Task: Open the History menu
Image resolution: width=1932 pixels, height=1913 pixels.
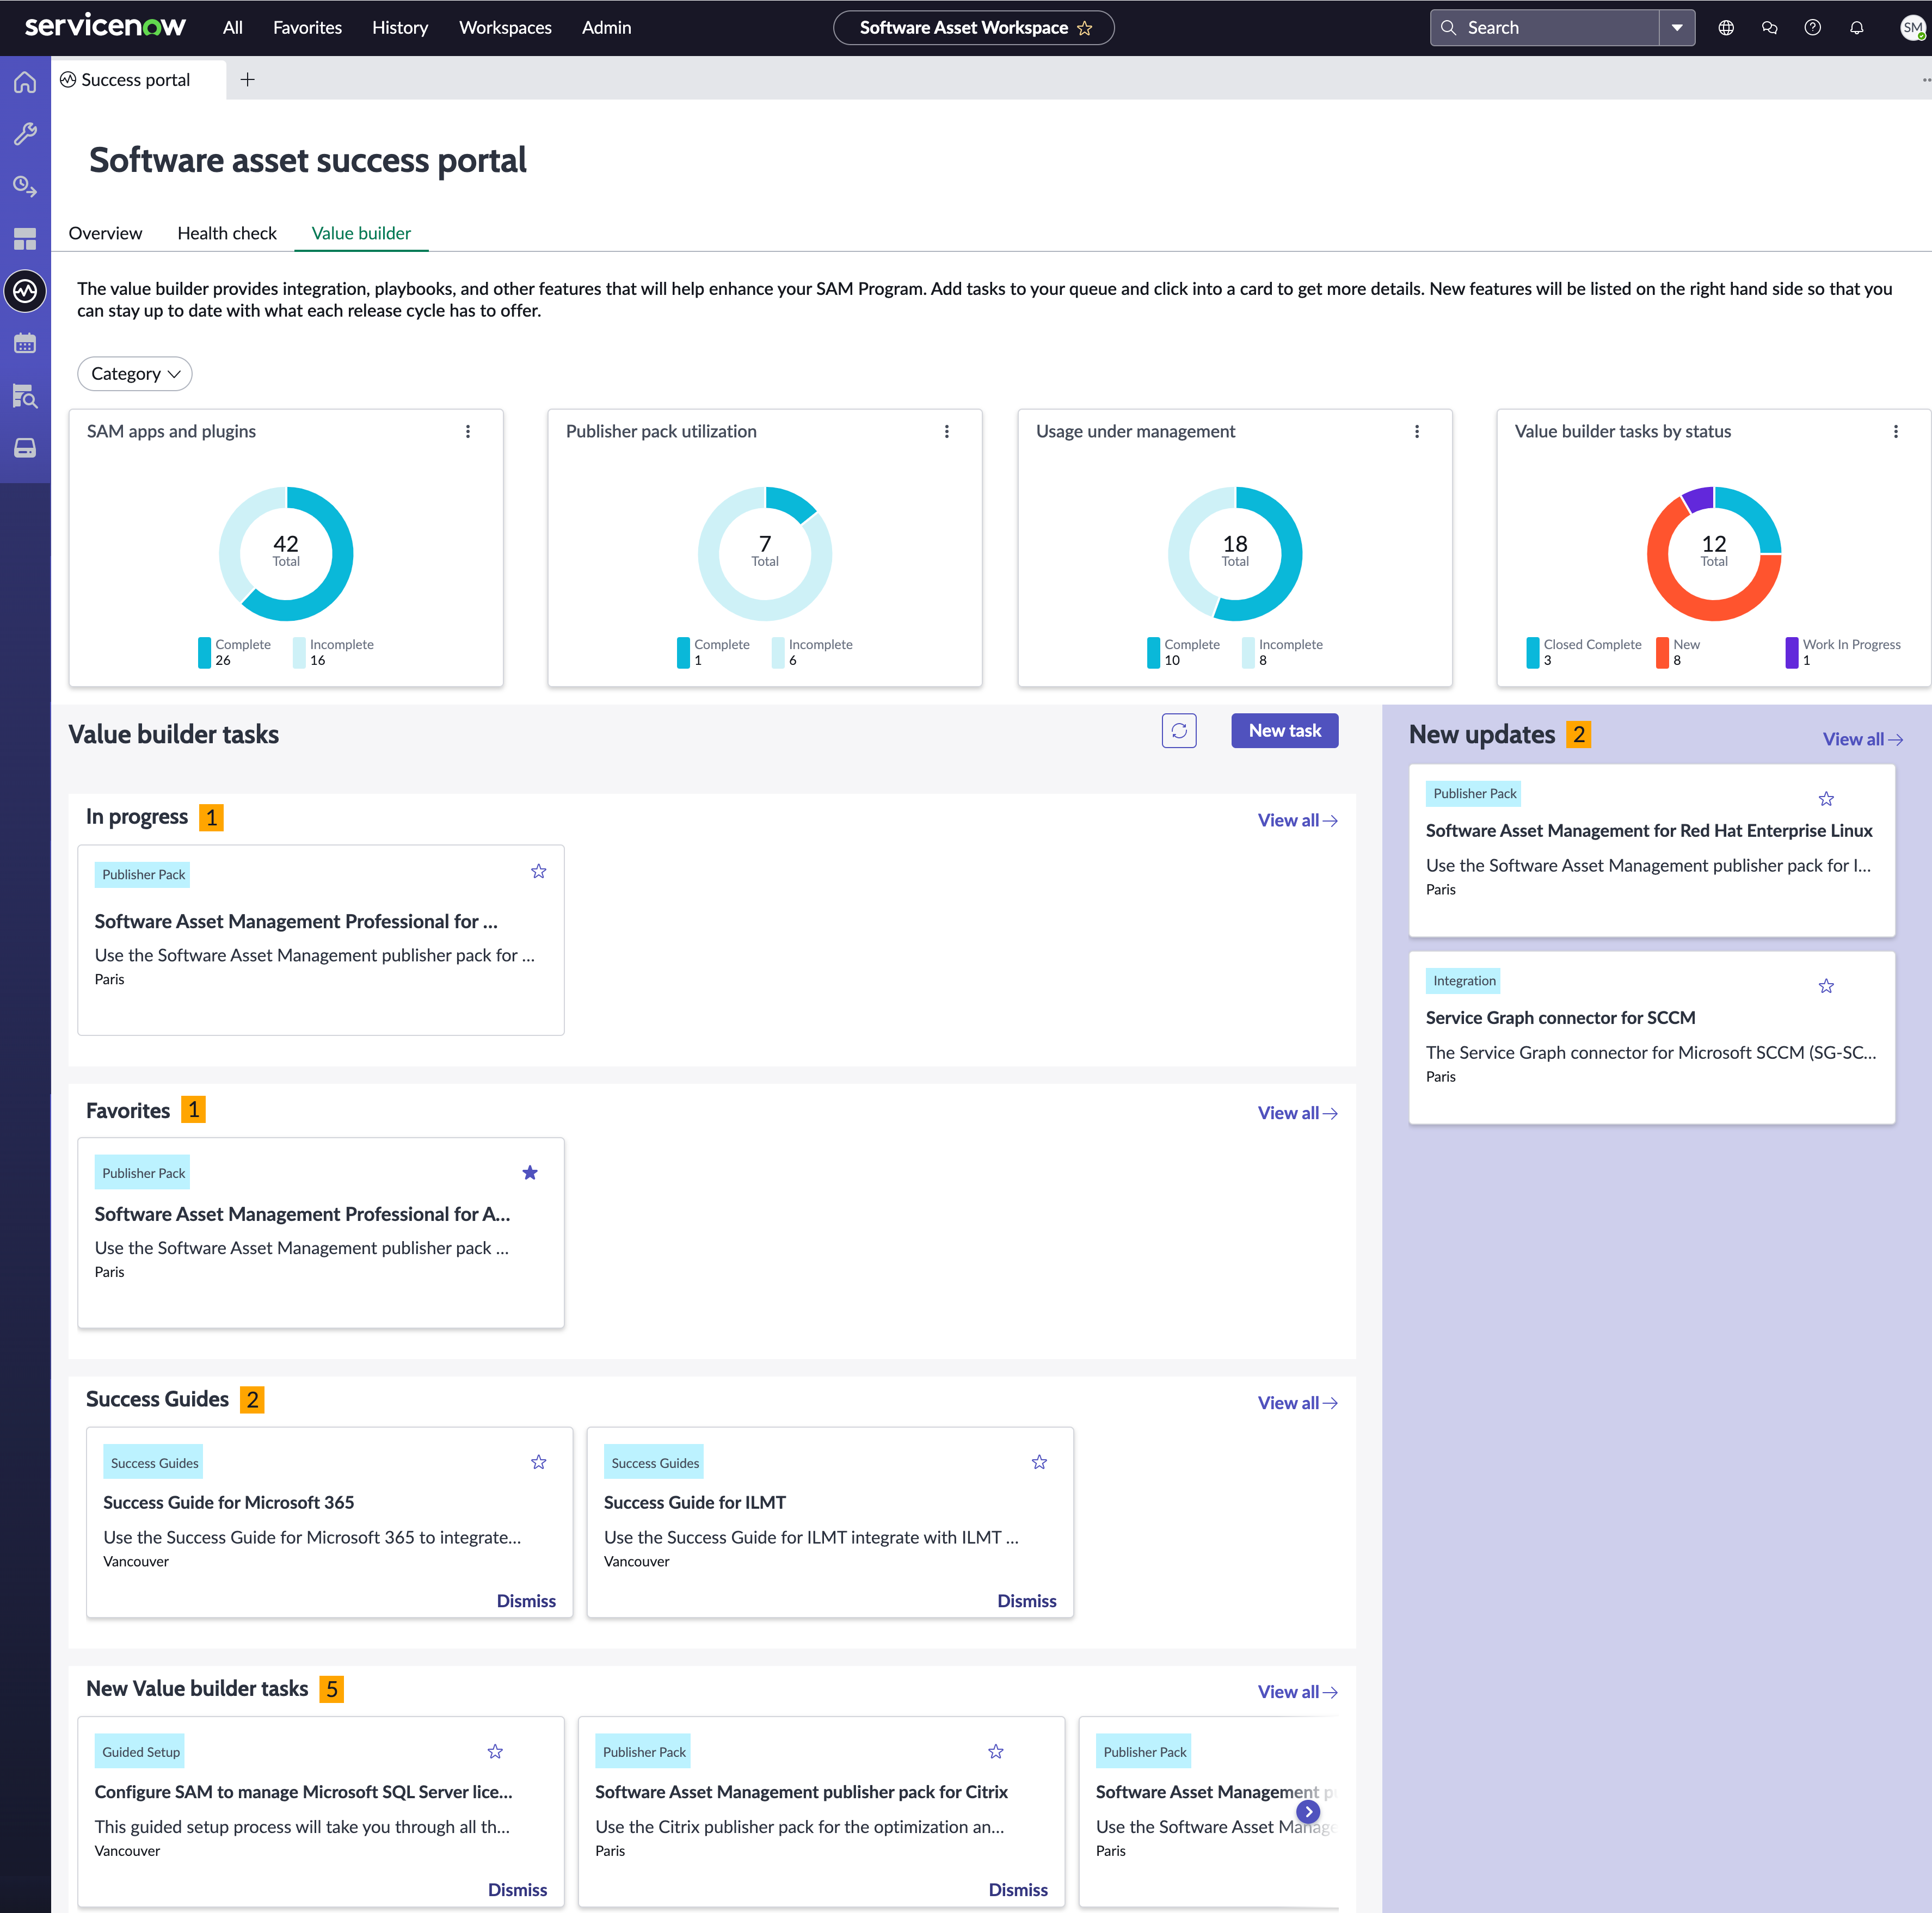Action: (400, 28)
